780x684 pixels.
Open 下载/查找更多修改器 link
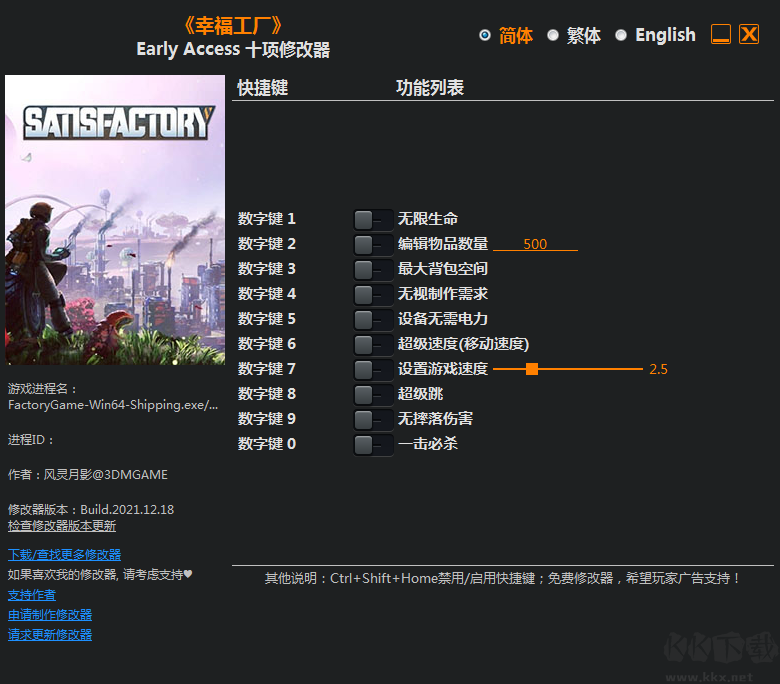coord(64,555)
